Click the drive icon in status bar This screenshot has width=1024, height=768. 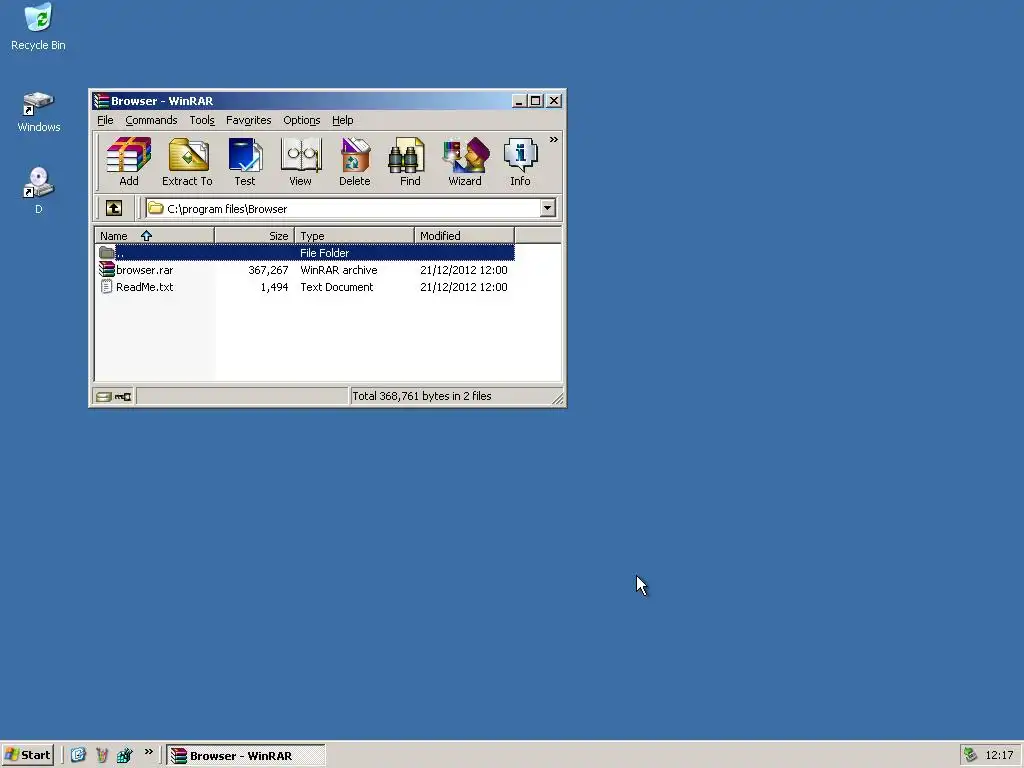103,396
